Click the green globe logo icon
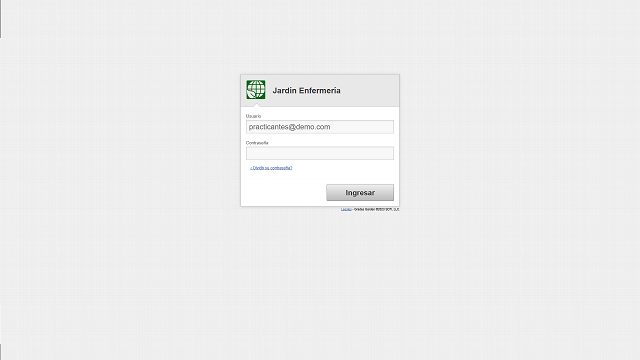The width and height of the screenshot is (640, 360). point(256,90)
